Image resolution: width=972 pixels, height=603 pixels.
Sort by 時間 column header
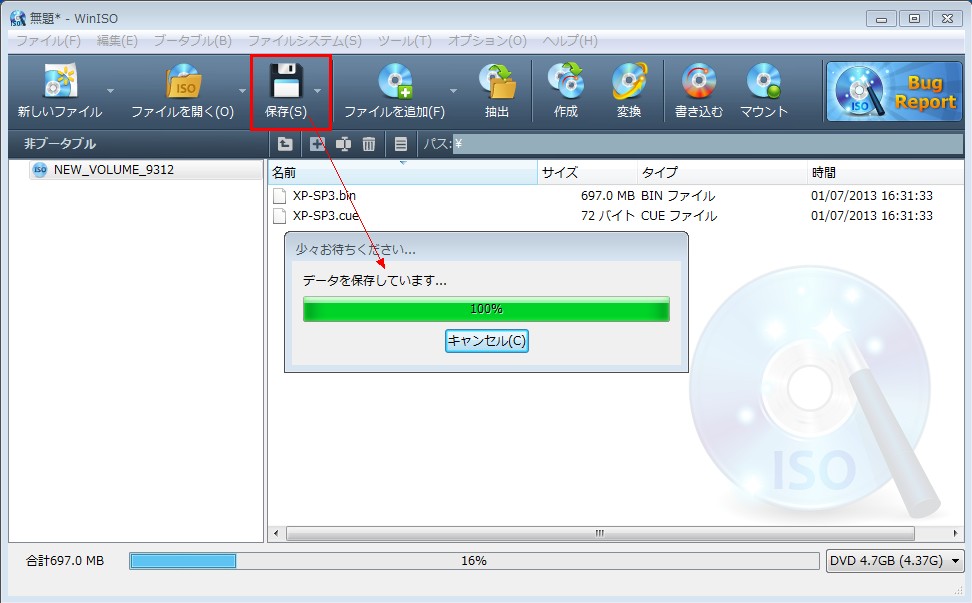pos(885,172)
